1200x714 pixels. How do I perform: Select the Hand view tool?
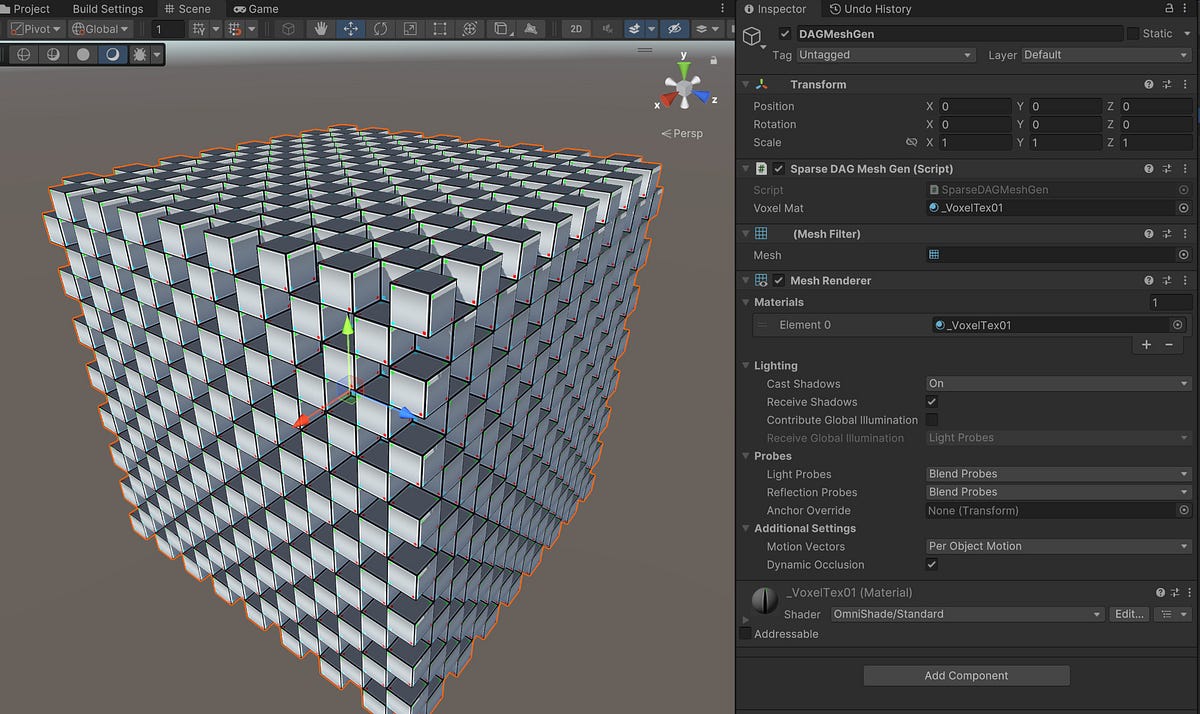pos(321,29)
